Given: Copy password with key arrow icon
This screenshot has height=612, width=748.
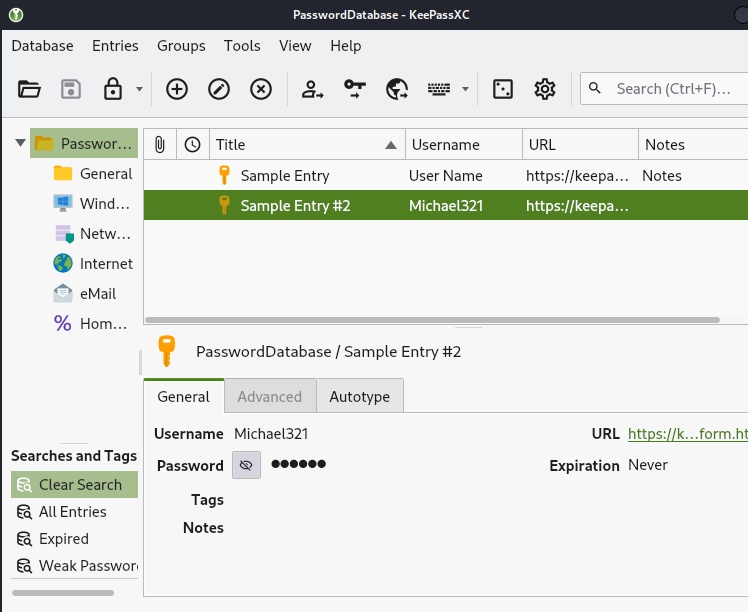Looking at the screenshot, I should pyautogui.click(x=354, y=89).
